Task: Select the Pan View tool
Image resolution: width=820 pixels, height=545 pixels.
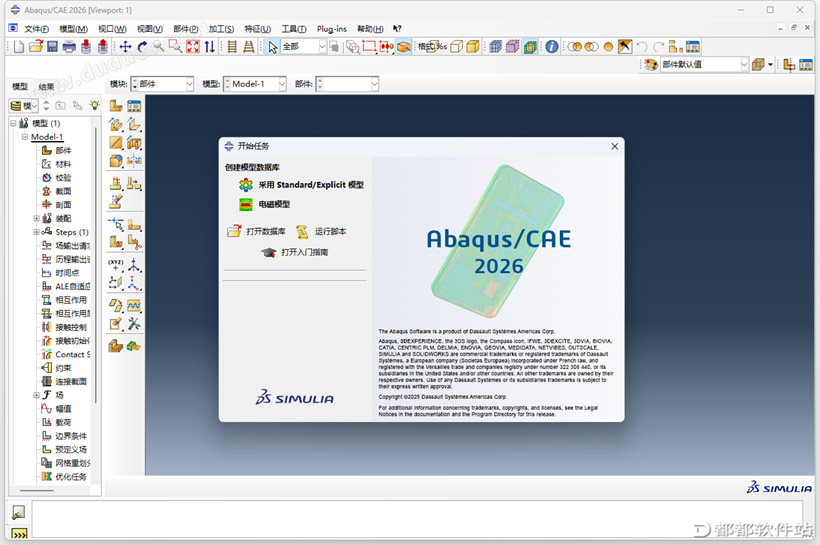Action: click(x=126, y=47)
